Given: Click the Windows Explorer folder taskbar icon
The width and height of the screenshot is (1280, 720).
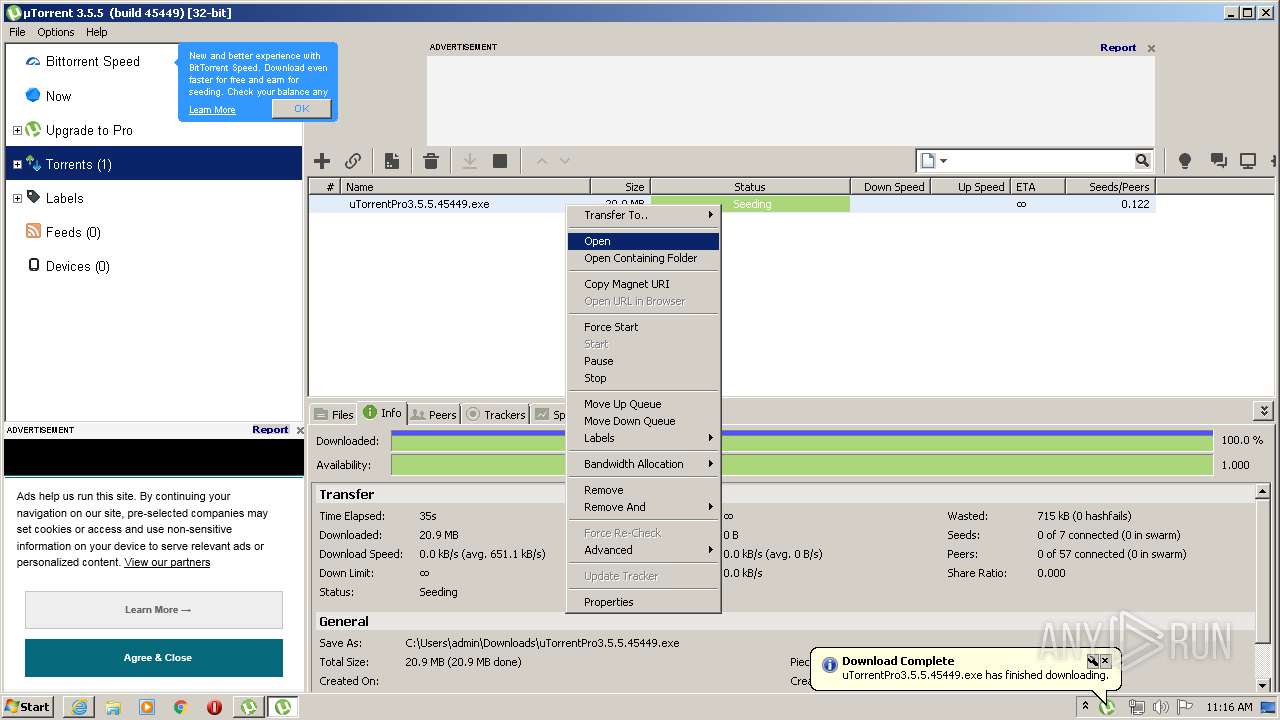Looking at the screenshot, I should tap(113, 707).
